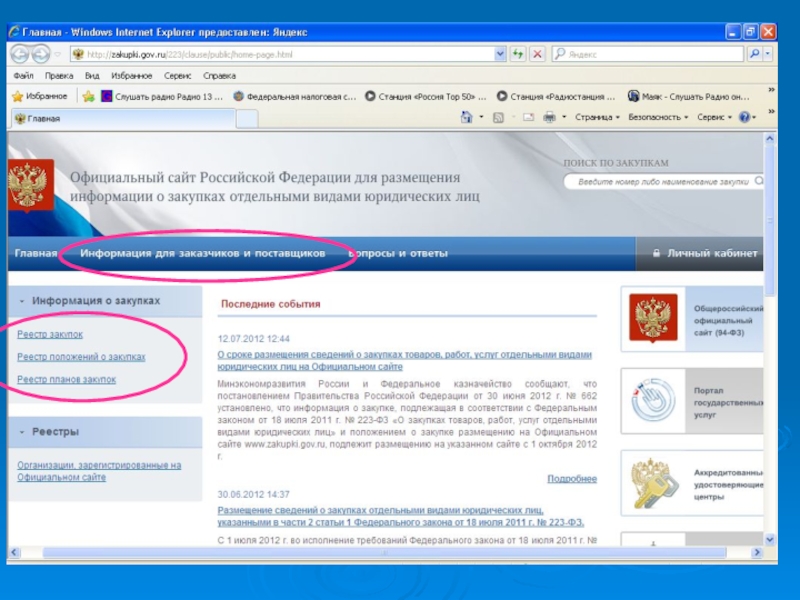Open Организации, зарегистрированные на Официальном сайте link
The height and width of the screenshot is (600, 800).
[x=99, y=471]
